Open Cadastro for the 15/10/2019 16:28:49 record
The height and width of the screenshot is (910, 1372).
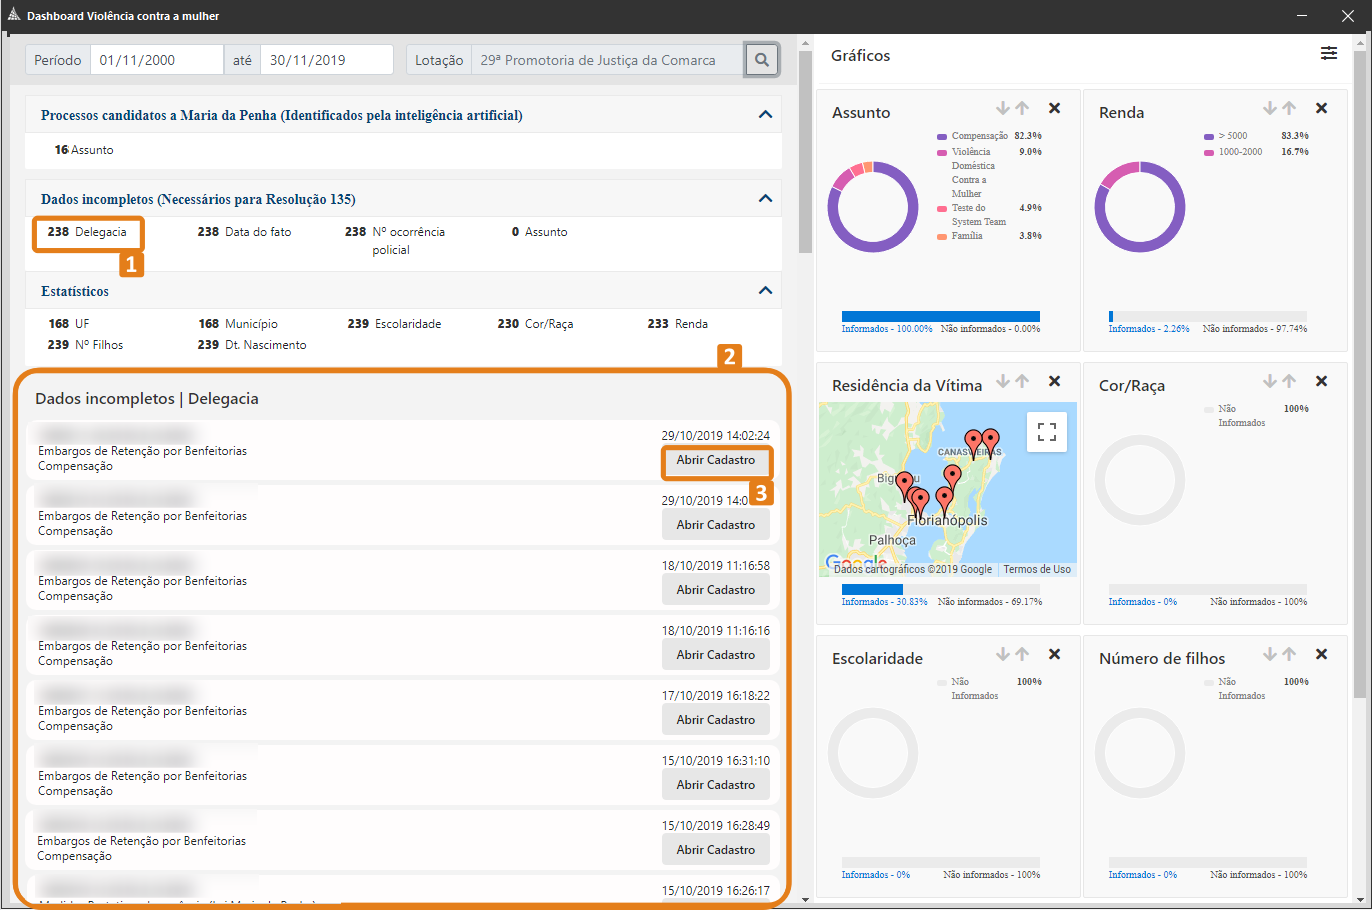point(716,850)
